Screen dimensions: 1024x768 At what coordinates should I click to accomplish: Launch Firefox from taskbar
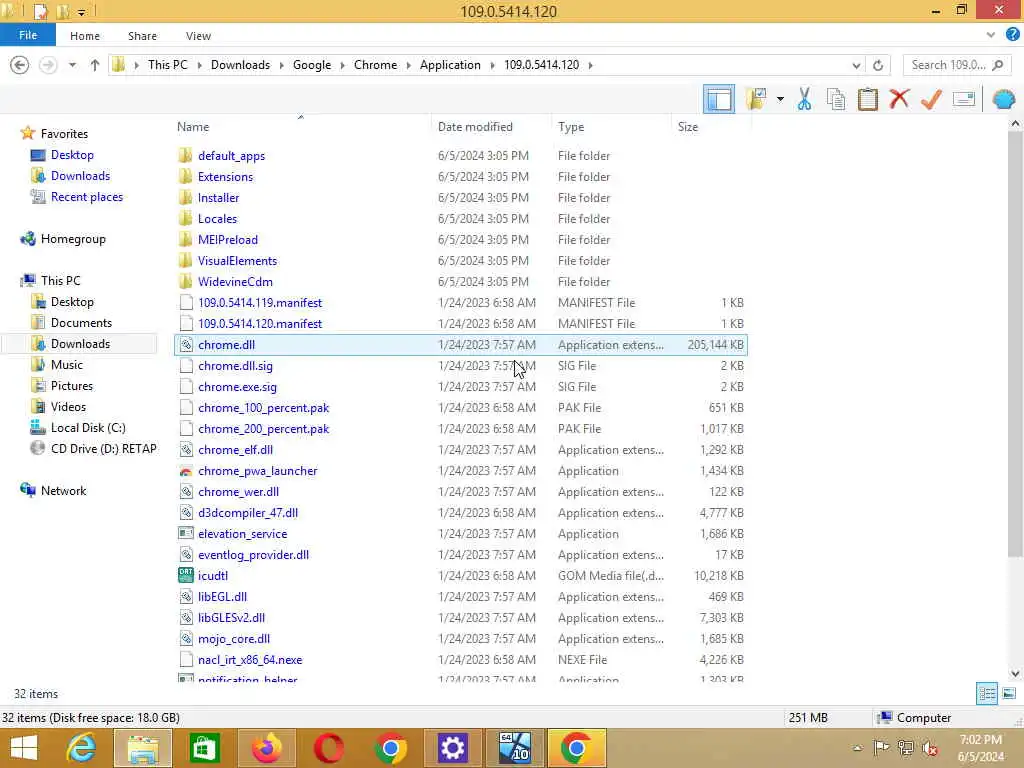pos(266,748)
